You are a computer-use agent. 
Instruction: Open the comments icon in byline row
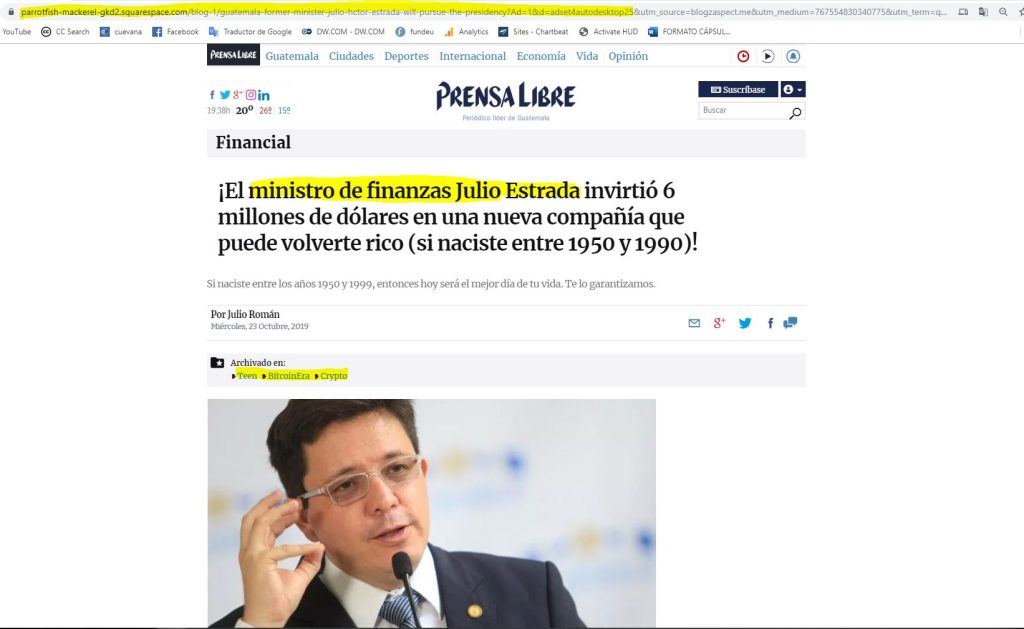click(x=790, y=323)
